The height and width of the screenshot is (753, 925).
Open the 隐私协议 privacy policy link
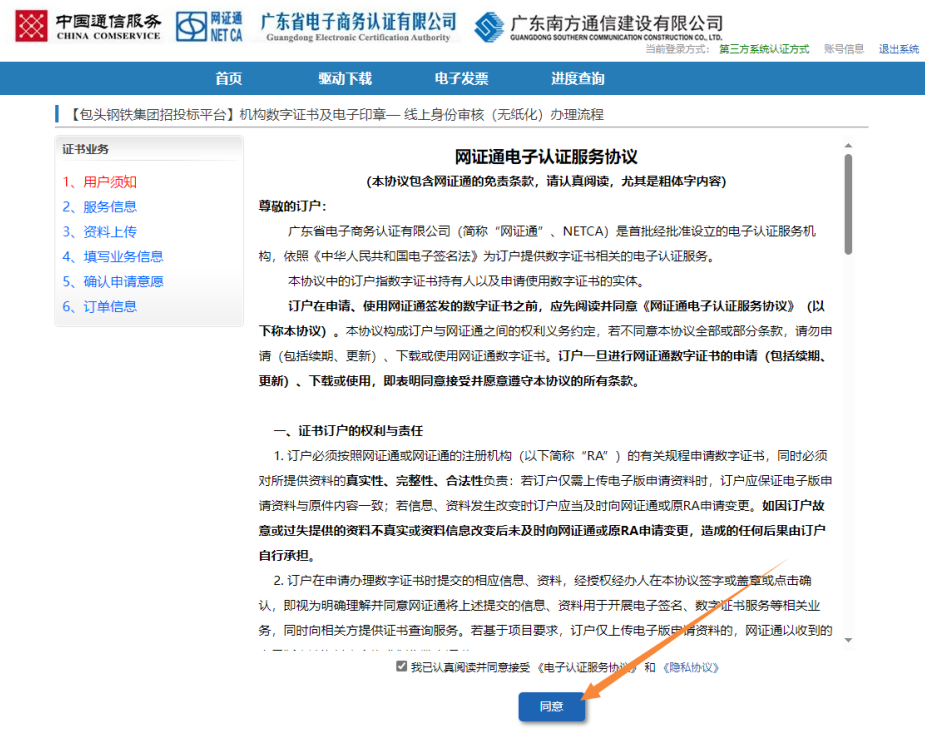[x=690, y=668]
